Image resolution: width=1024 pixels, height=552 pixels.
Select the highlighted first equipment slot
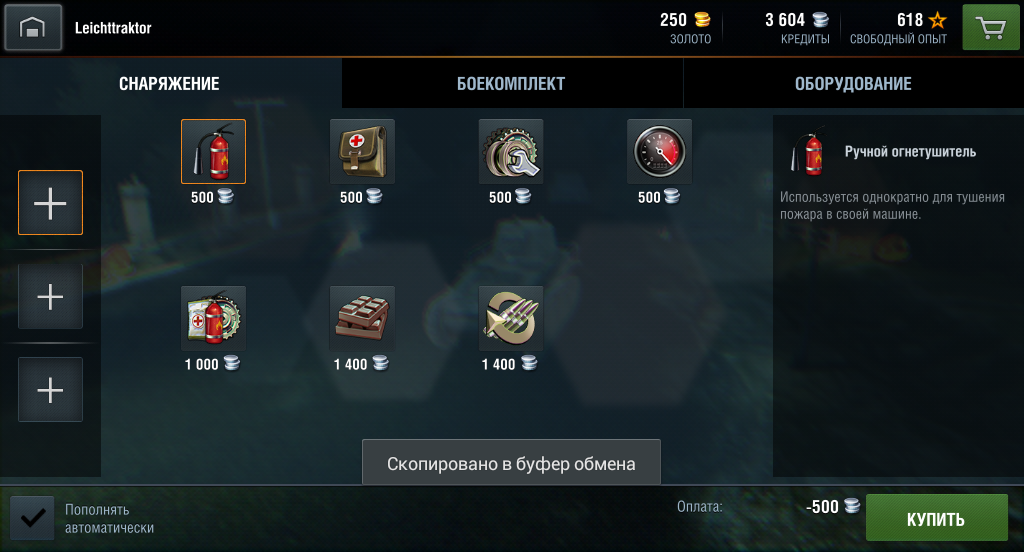[50, 203]
